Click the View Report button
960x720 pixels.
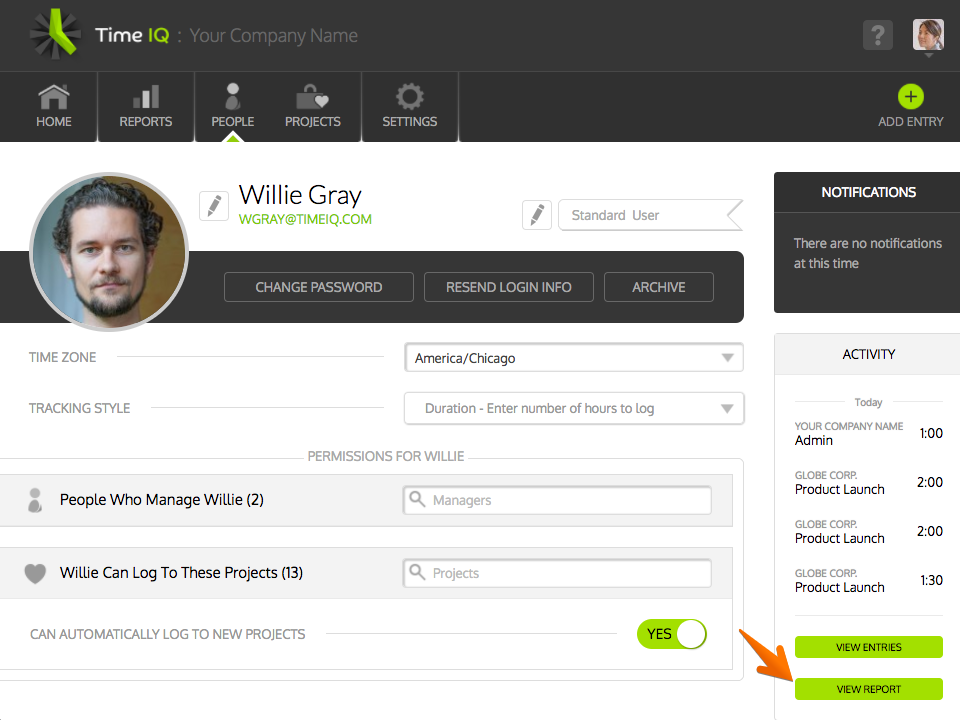pyautogui.click(x=868, y=689)
